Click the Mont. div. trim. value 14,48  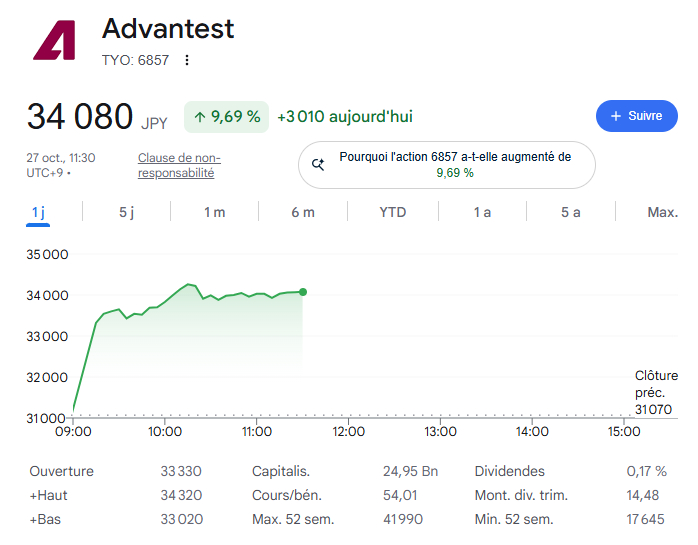pos(642,495)
